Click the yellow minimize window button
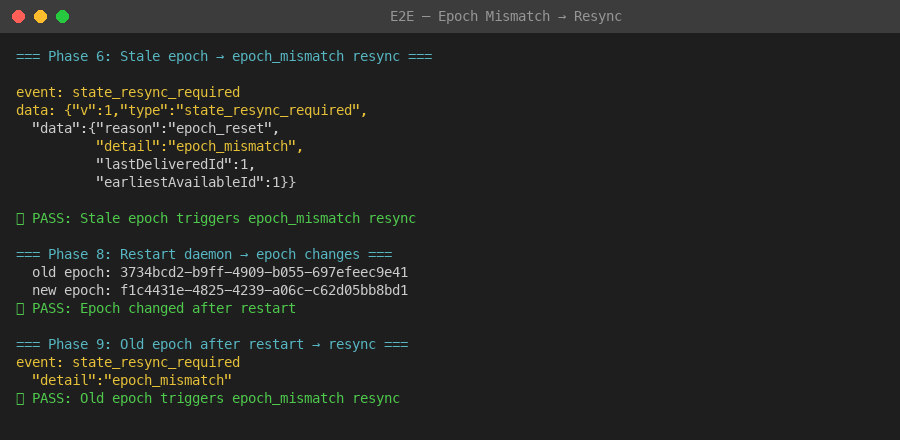This screenshot has height=440, width=900. click(40, 17)
